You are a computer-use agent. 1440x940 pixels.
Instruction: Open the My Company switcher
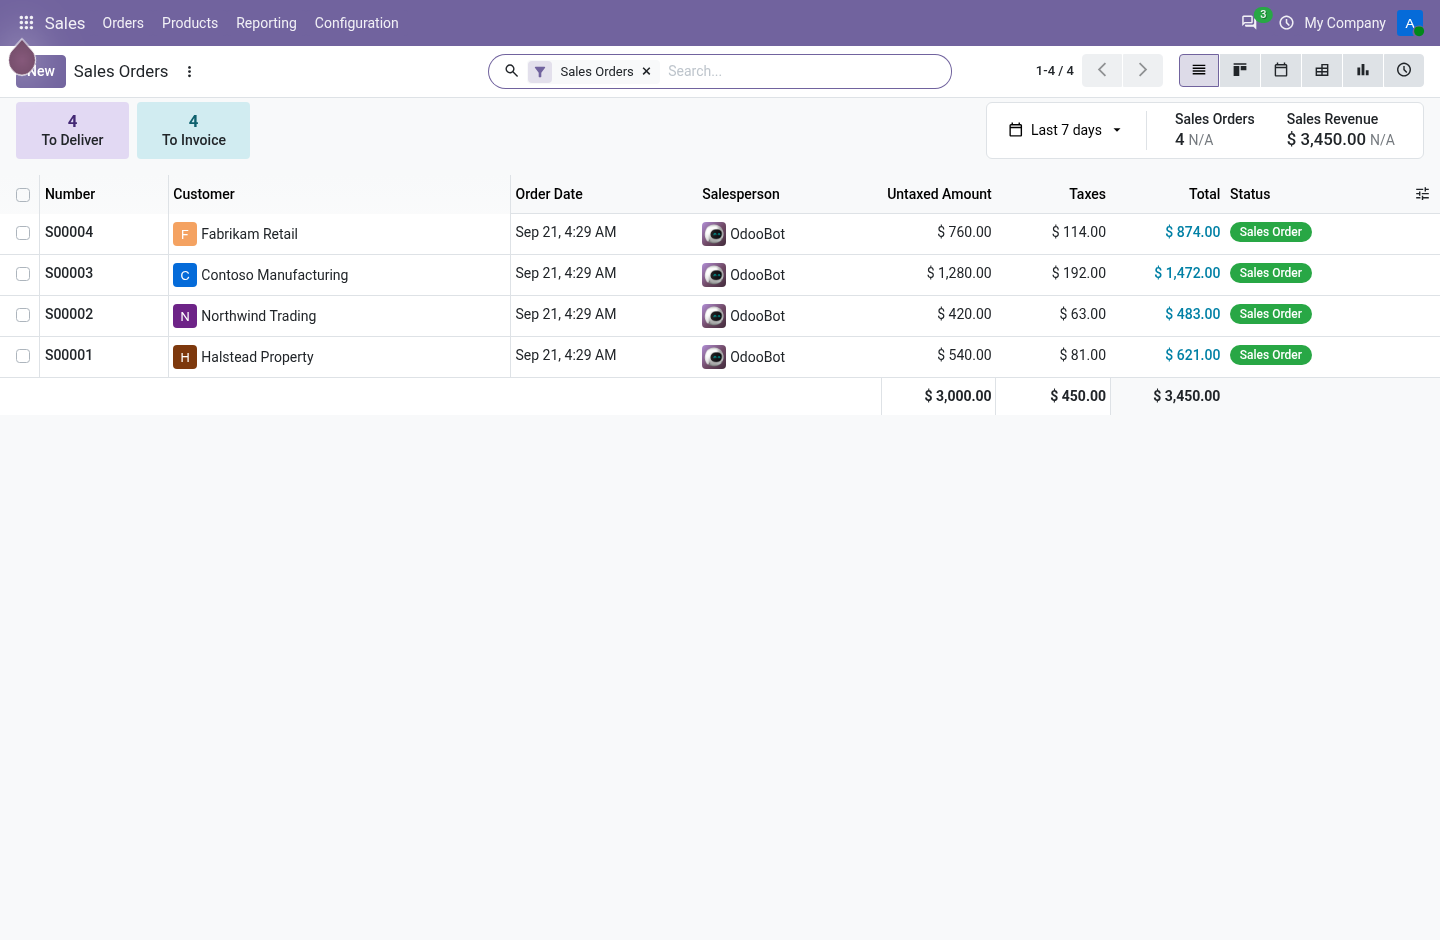click(x=1345, y=23)
